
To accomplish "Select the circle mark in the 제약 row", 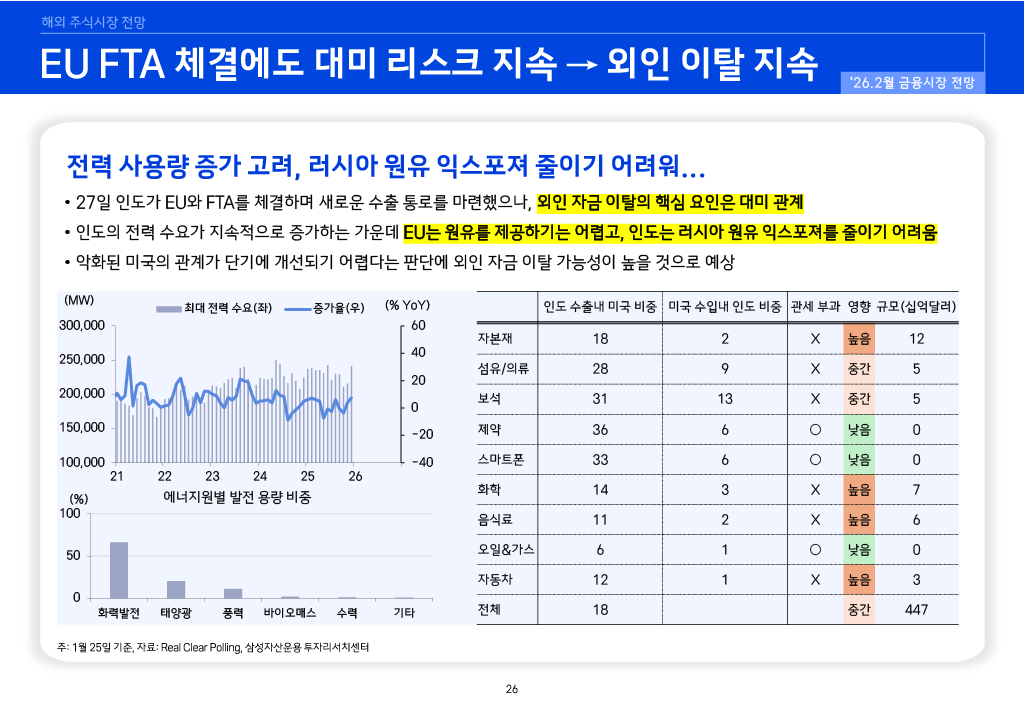I will 815,429.
